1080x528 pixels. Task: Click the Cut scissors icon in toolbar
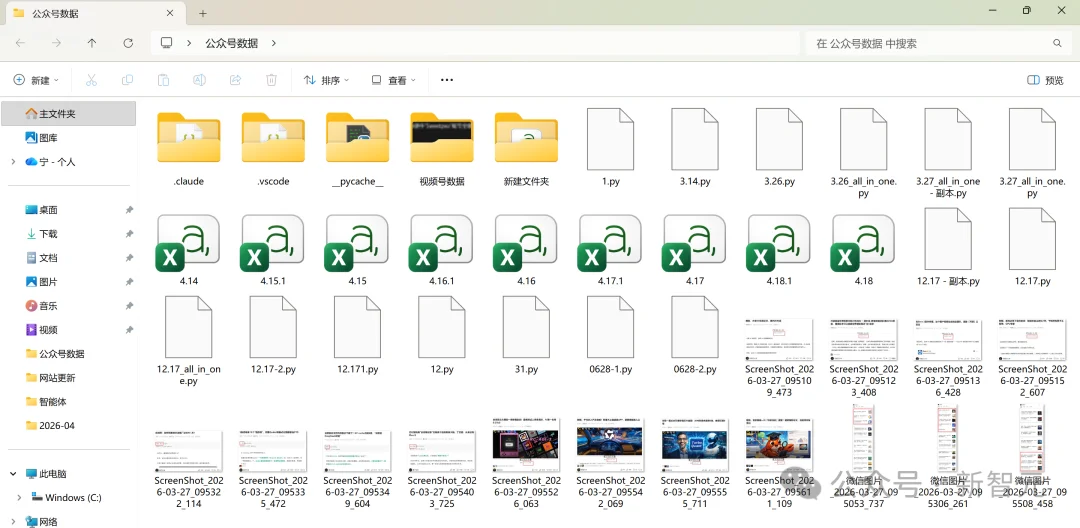pyautogui.click(x=91, y=80)
